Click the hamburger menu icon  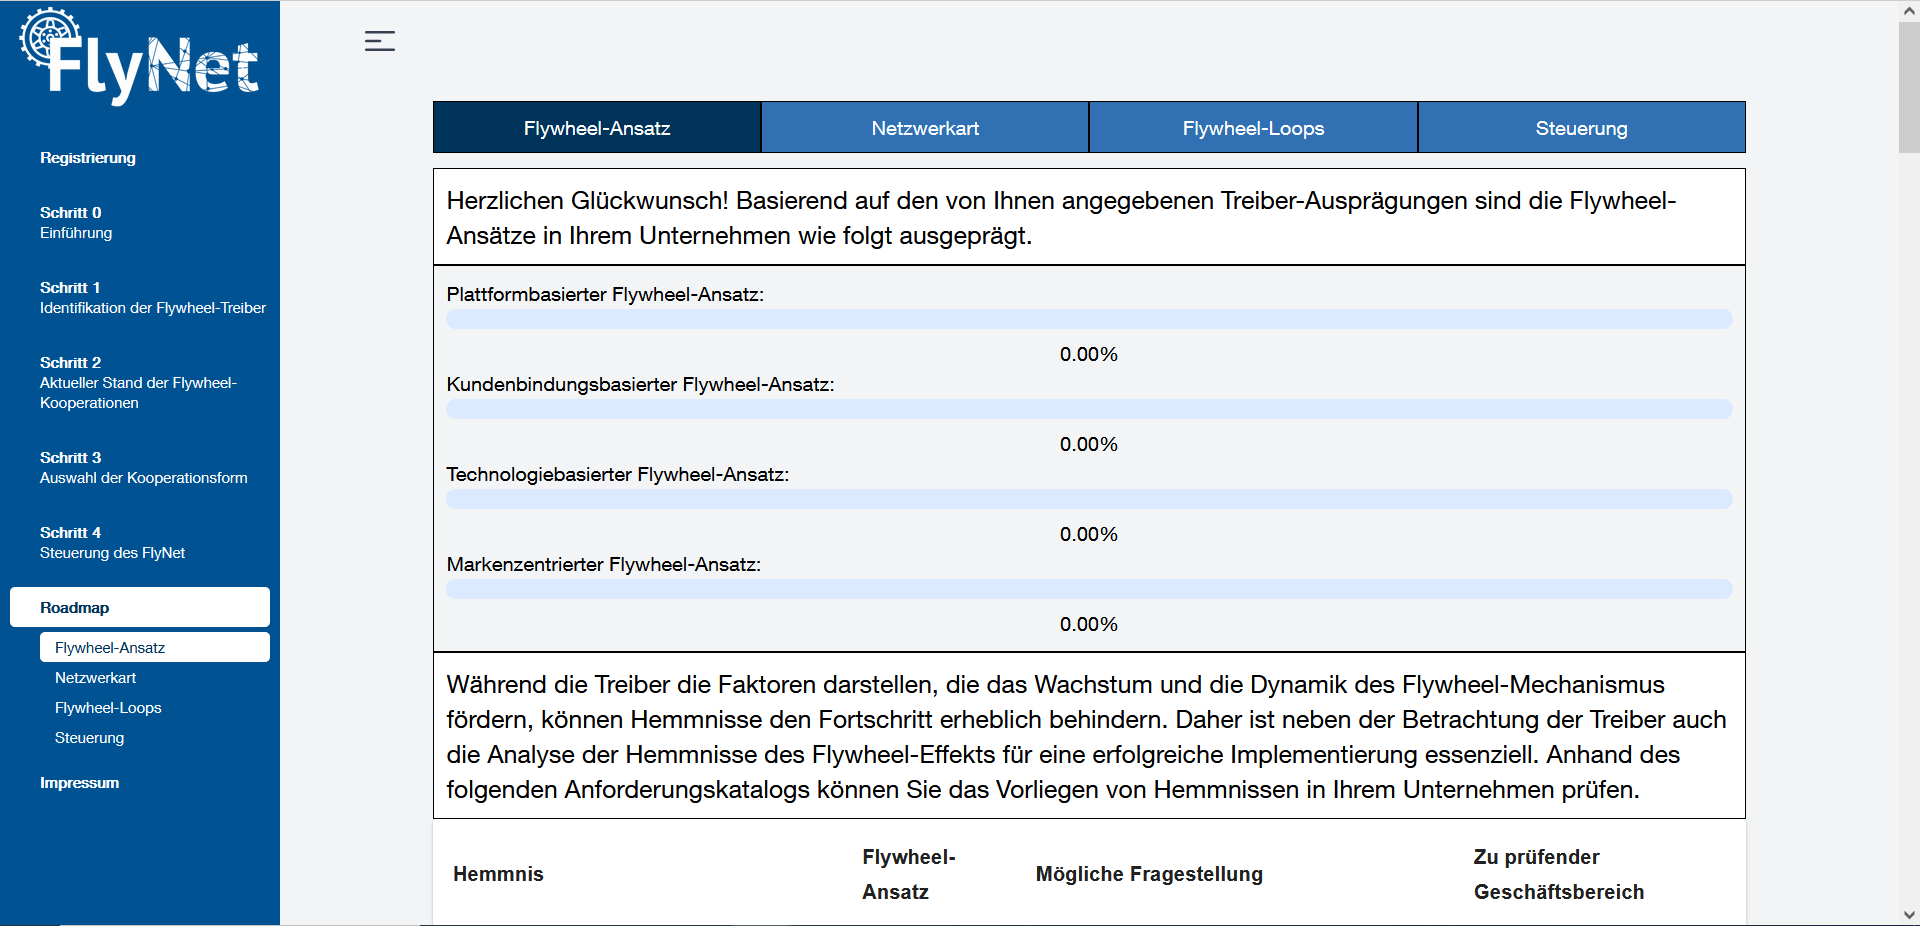click(379, 41)
